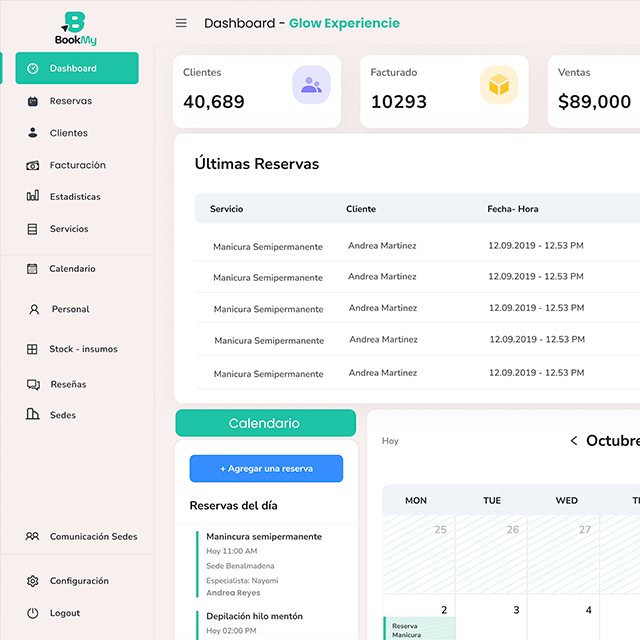
Task: Toggle the hamburger menu icon
Action: [x=181, y=23]
